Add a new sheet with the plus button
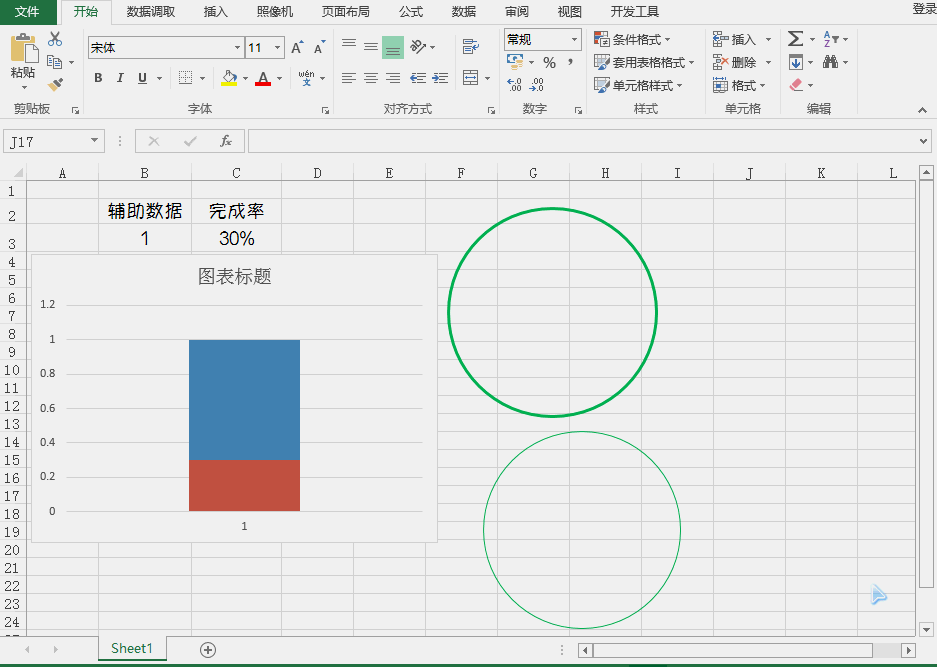The height and width of the screenshot is (667, 937). pos(207,649)
